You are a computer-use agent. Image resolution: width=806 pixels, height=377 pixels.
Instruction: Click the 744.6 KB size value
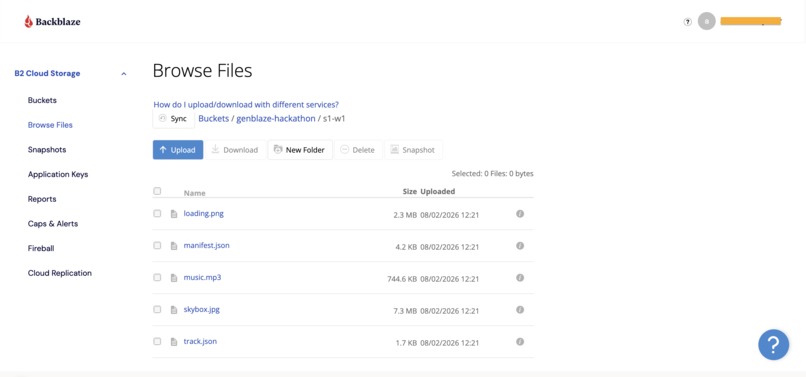click(x=402, y=279)
